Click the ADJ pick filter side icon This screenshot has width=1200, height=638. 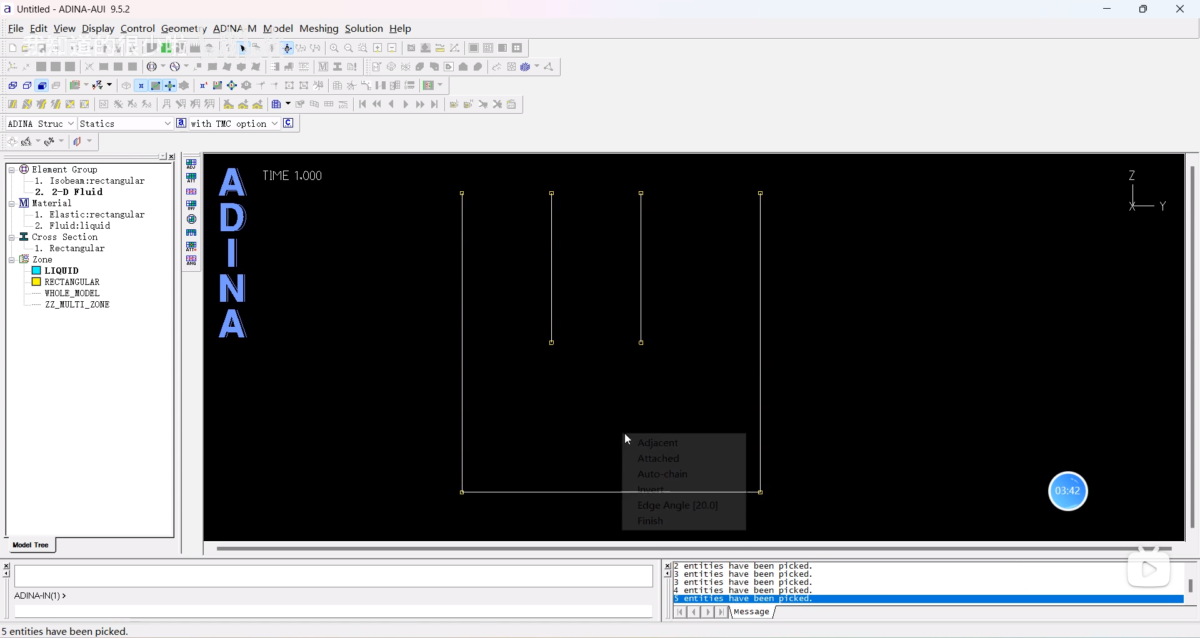point(191,164)
